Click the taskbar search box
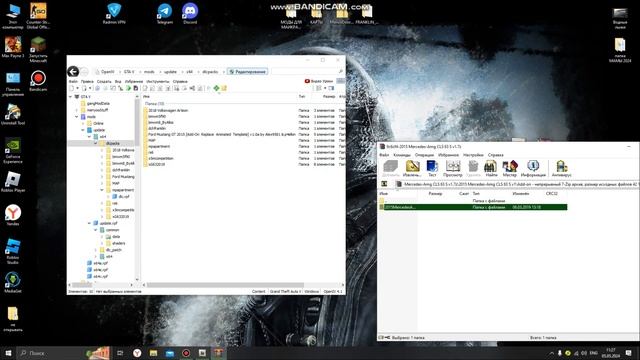640x360 pixels. tap(63, 353)
